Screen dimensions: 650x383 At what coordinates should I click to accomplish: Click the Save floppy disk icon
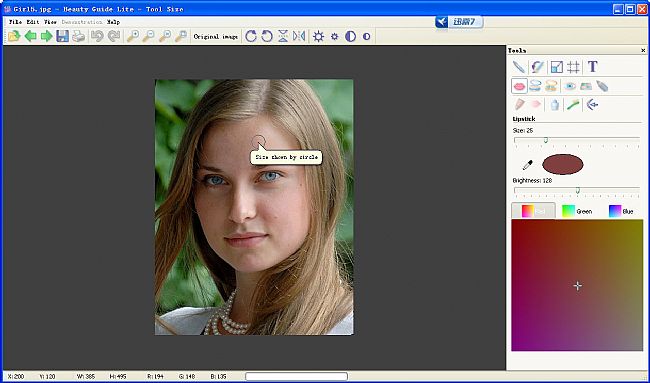(x=63, y=36)
